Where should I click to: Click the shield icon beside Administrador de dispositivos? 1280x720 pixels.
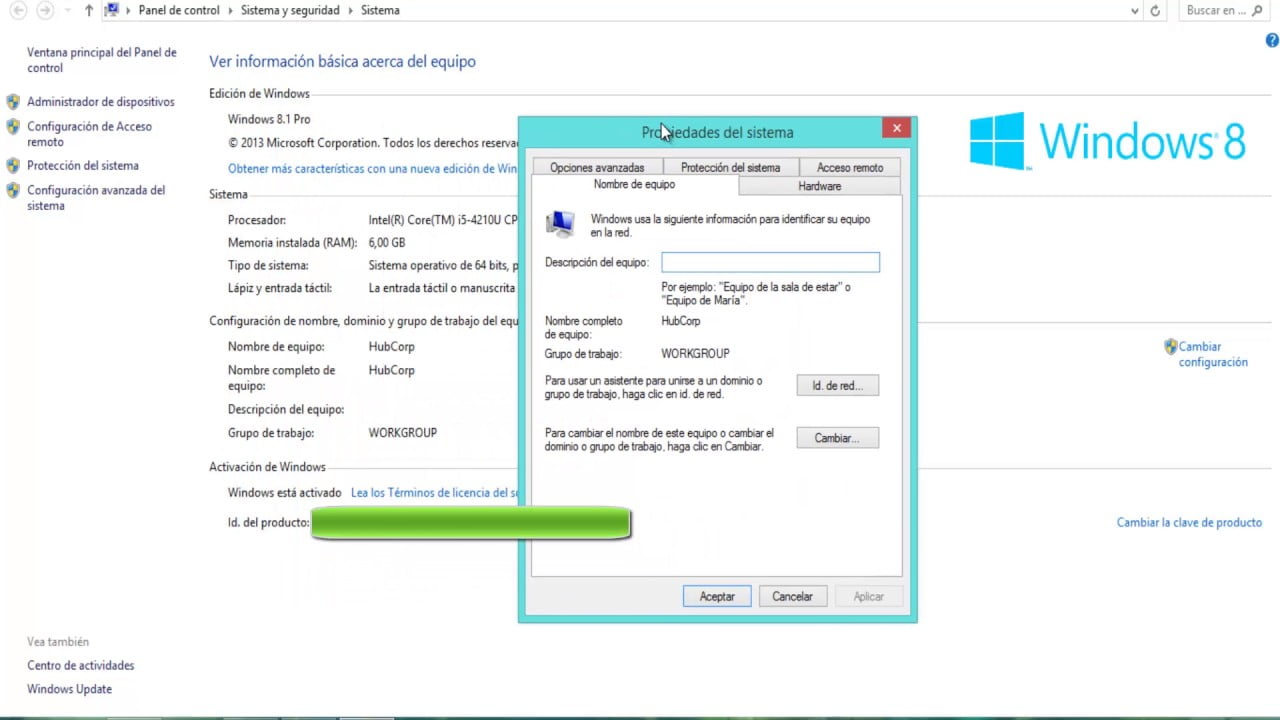tap(13, 102)
